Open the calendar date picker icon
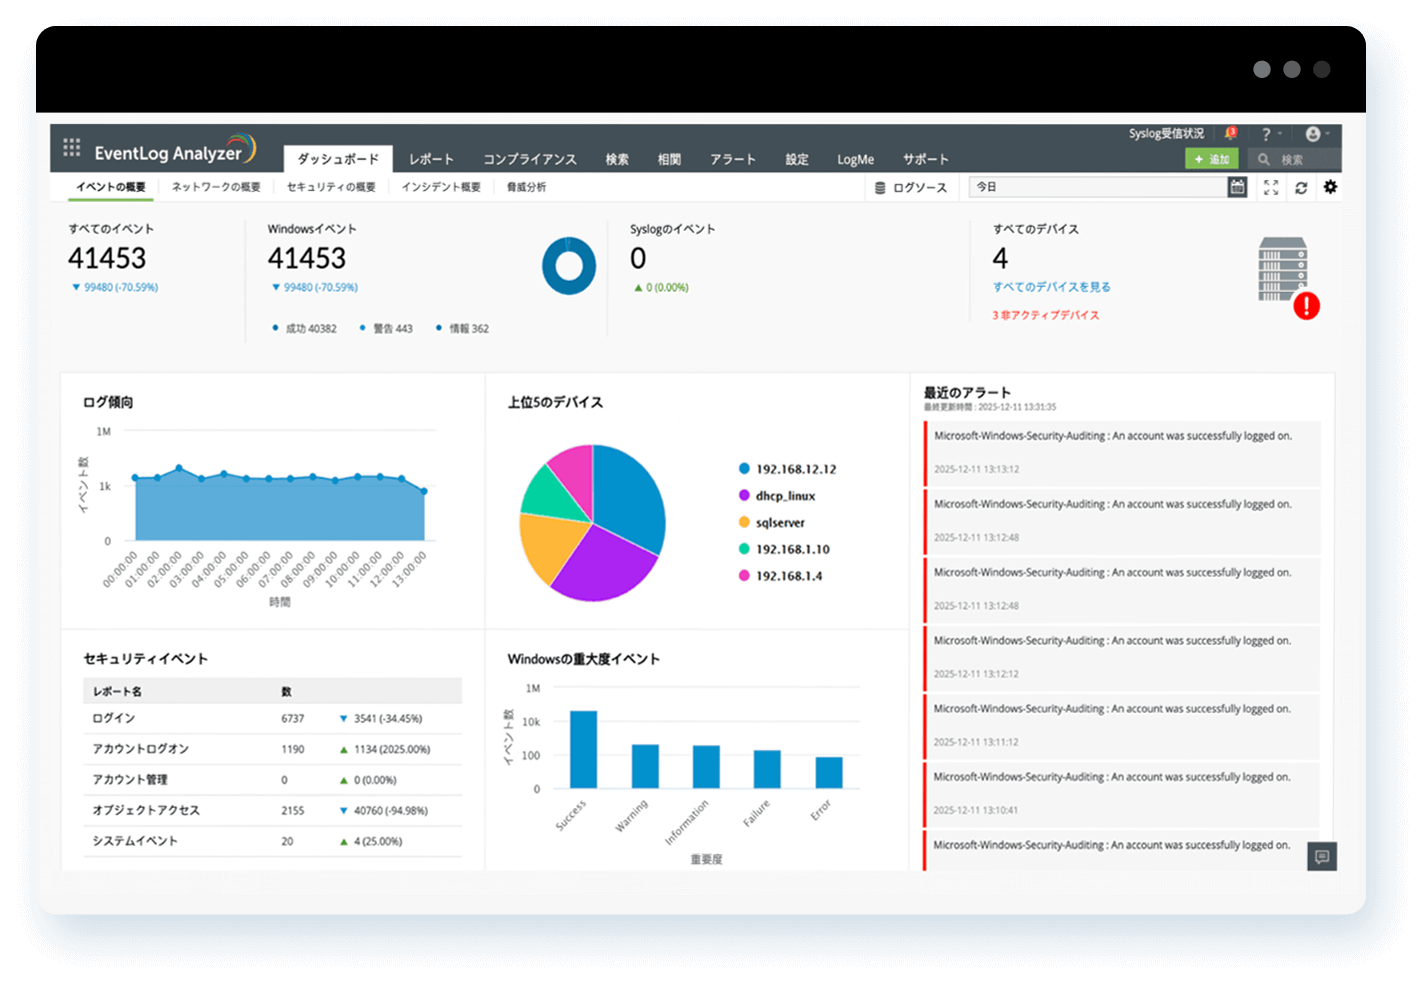 pyautogui.click(x=1237, y=187)
